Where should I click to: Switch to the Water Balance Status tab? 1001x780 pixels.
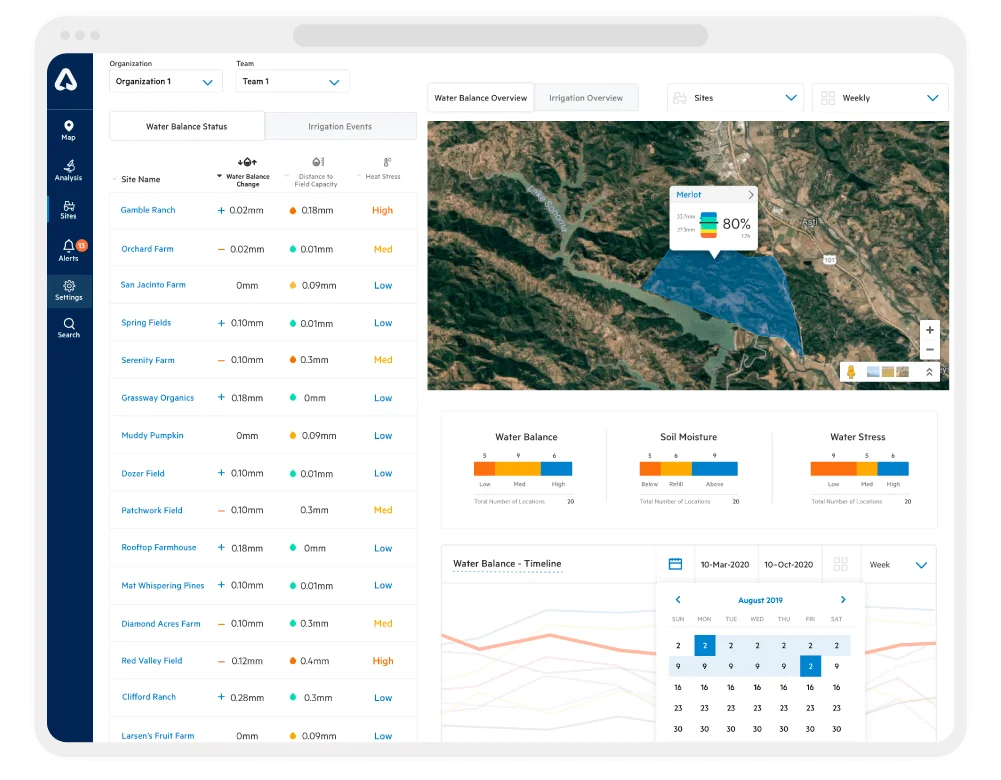[x=186, y=126]
